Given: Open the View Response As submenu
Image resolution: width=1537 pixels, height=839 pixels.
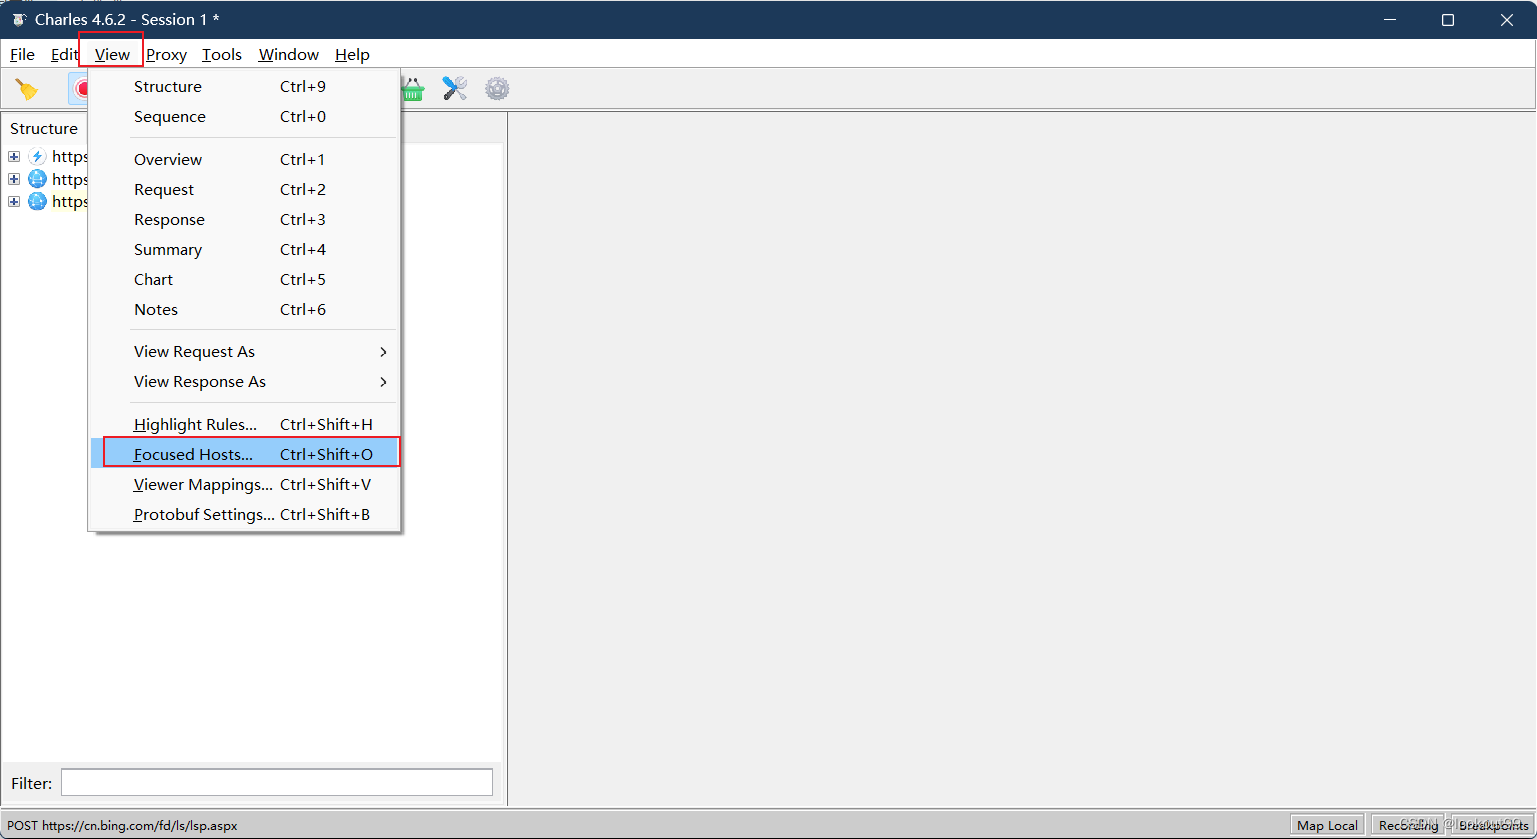Looking at the screenshot, I should pos(244,382).
